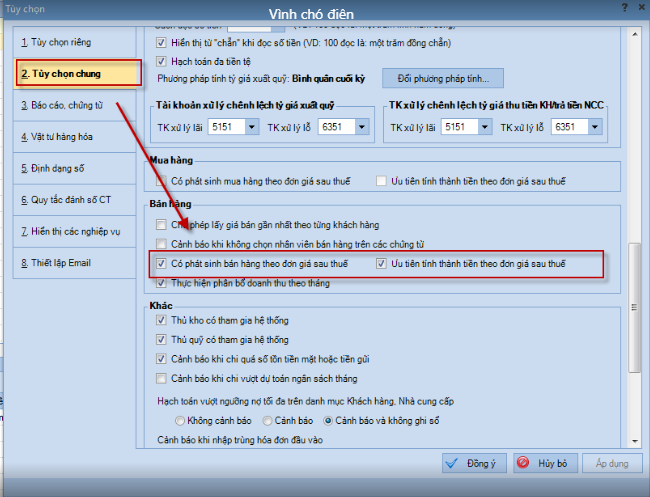Click the 6351 field under xuất quỹ
Screen dimensions: 650x497
[337, 127]
